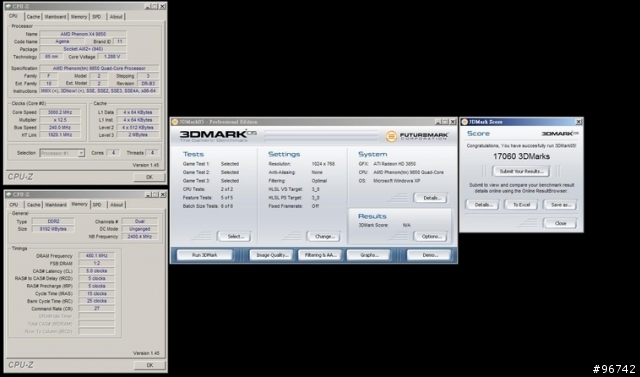Open the Graphs... tool

pyautogui.click(x=369, y=255)
